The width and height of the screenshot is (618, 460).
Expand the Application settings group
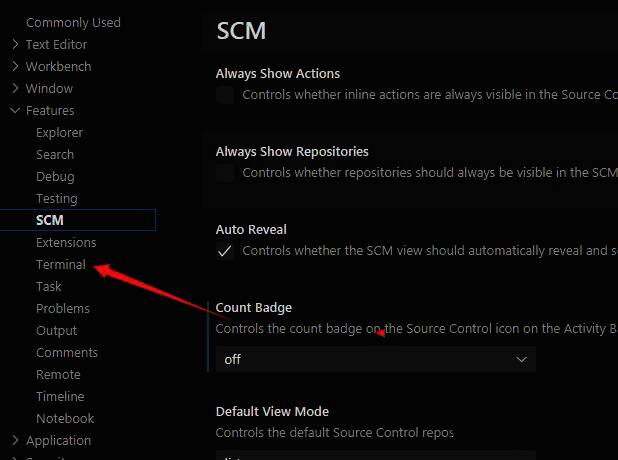click(x=16, y=440)
